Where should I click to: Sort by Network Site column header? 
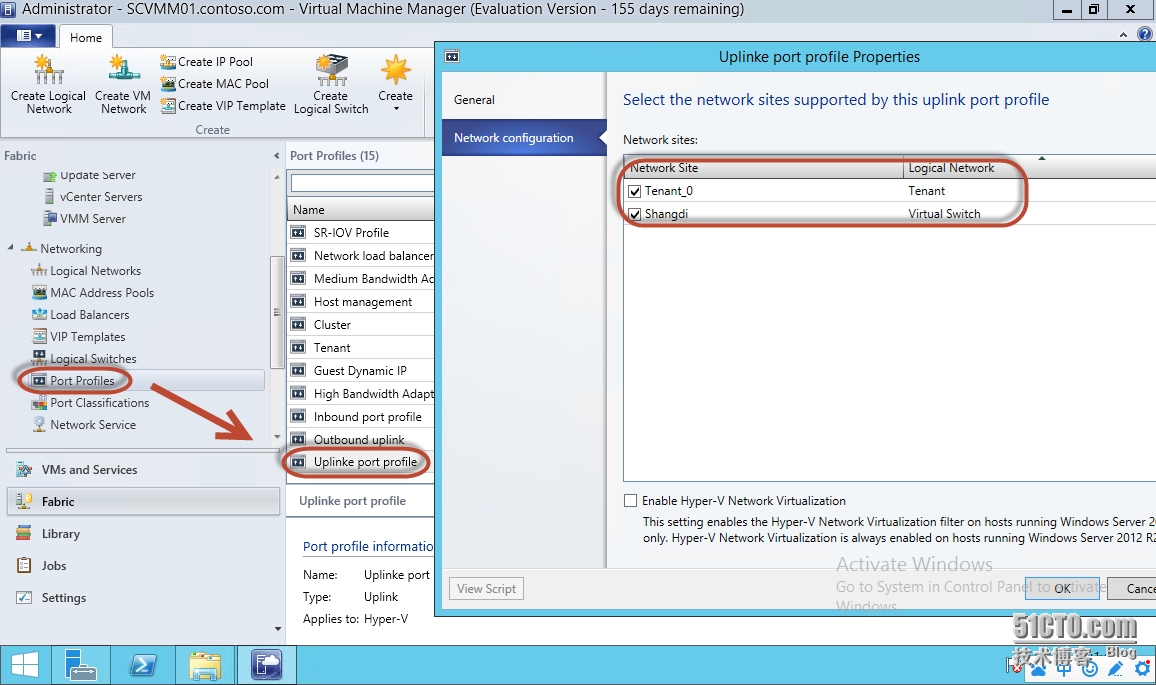pyautogui.click(x=764, y=168)
